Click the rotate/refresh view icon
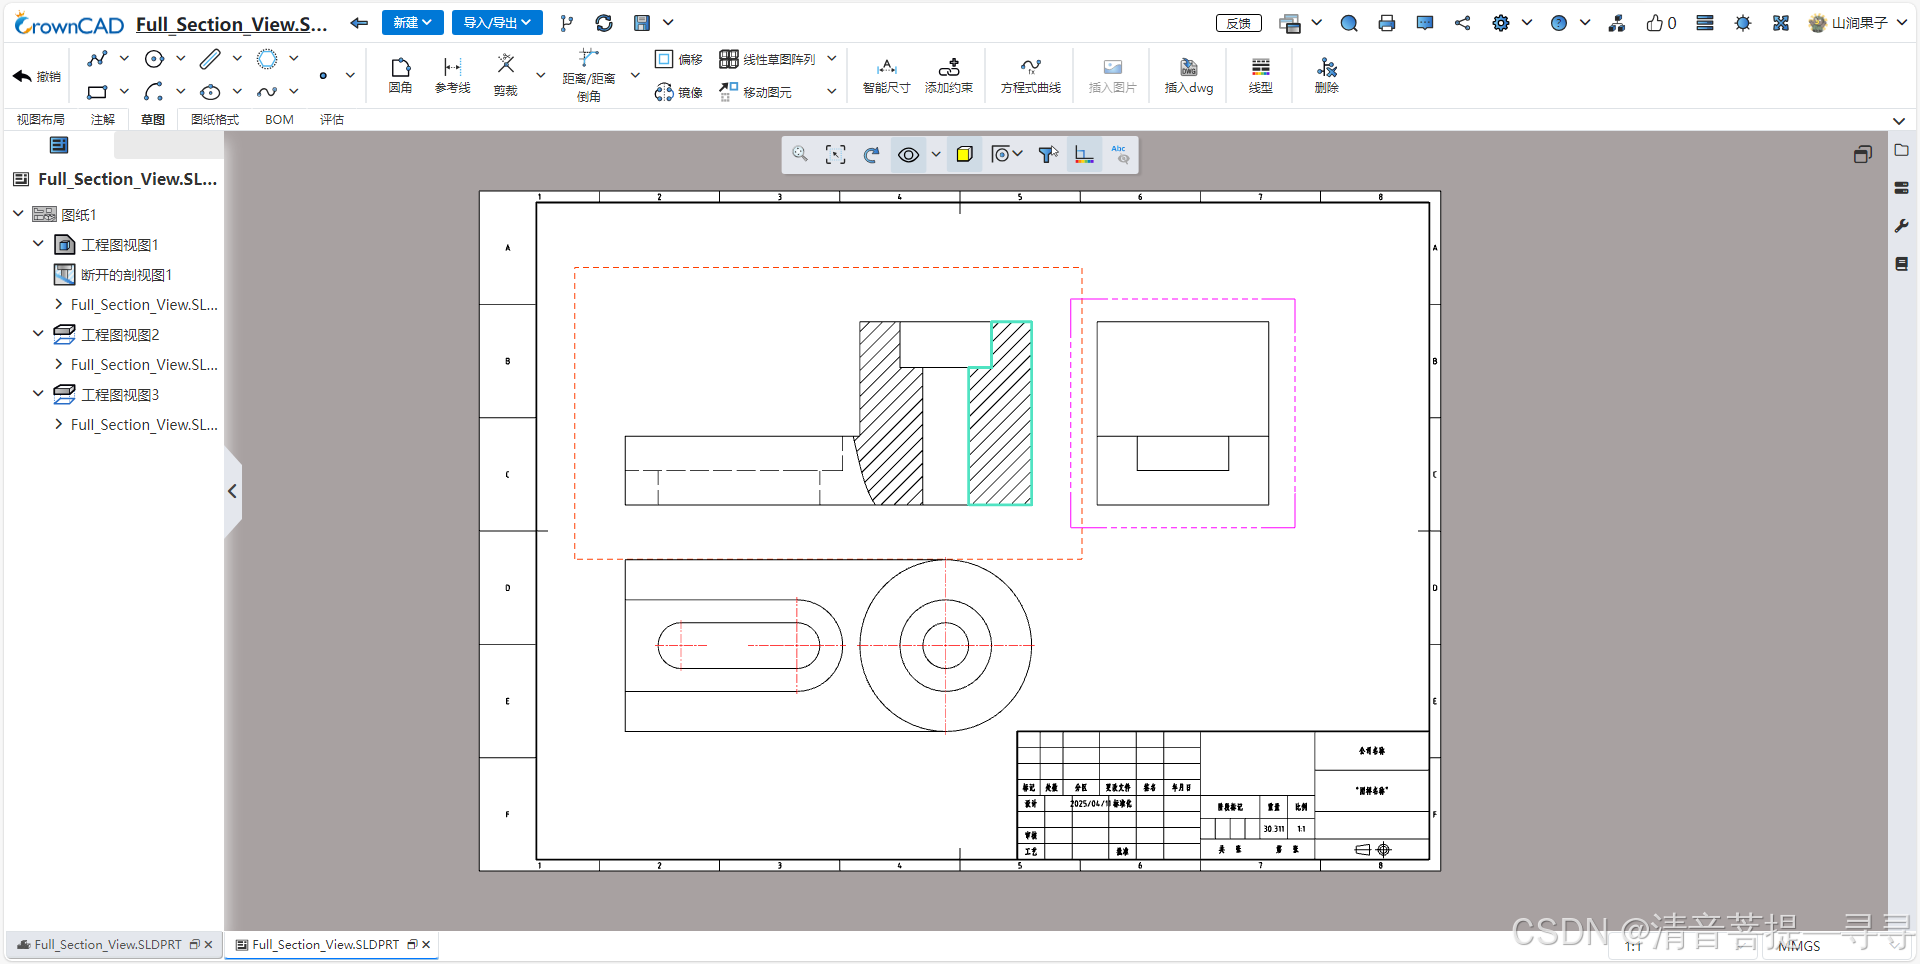 (872, 155)
